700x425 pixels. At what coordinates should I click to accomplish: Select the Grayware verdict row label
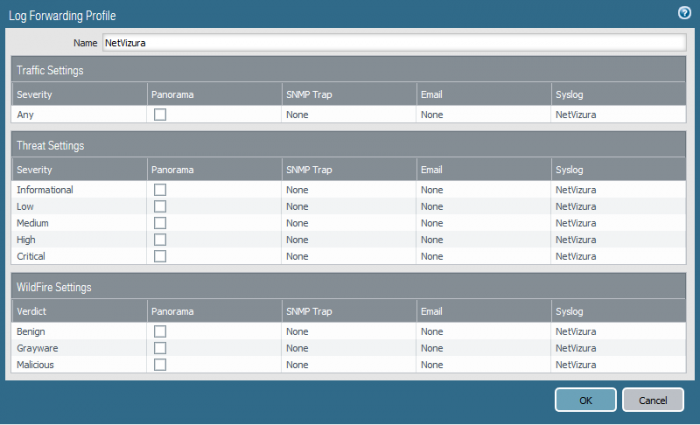pyautogui.click(x=37, y=348)
